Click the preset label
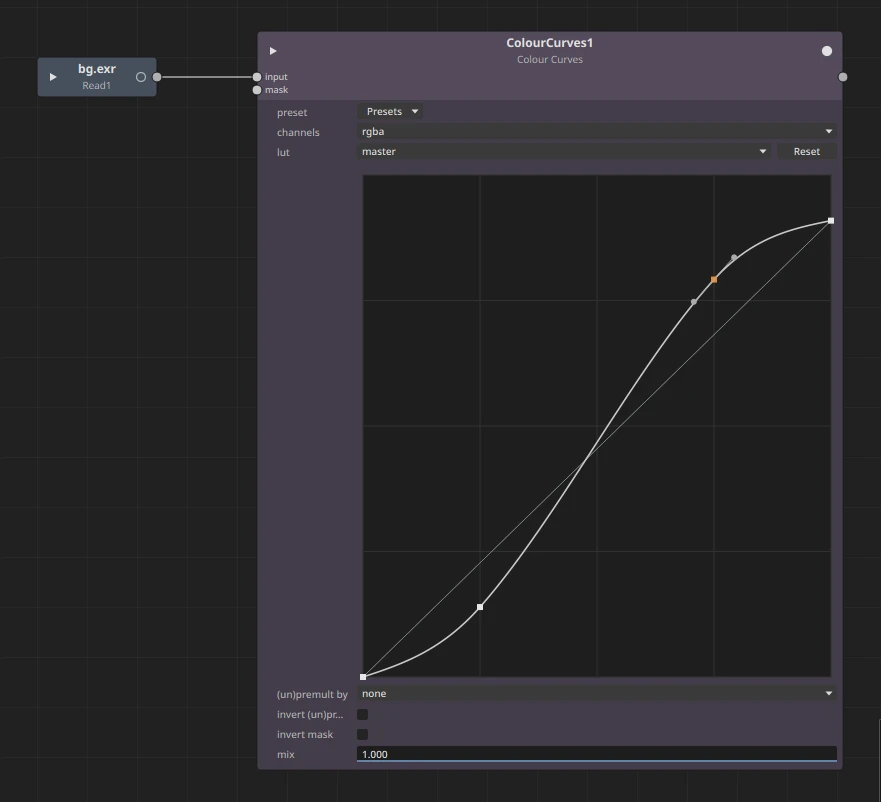 [292, 112]
